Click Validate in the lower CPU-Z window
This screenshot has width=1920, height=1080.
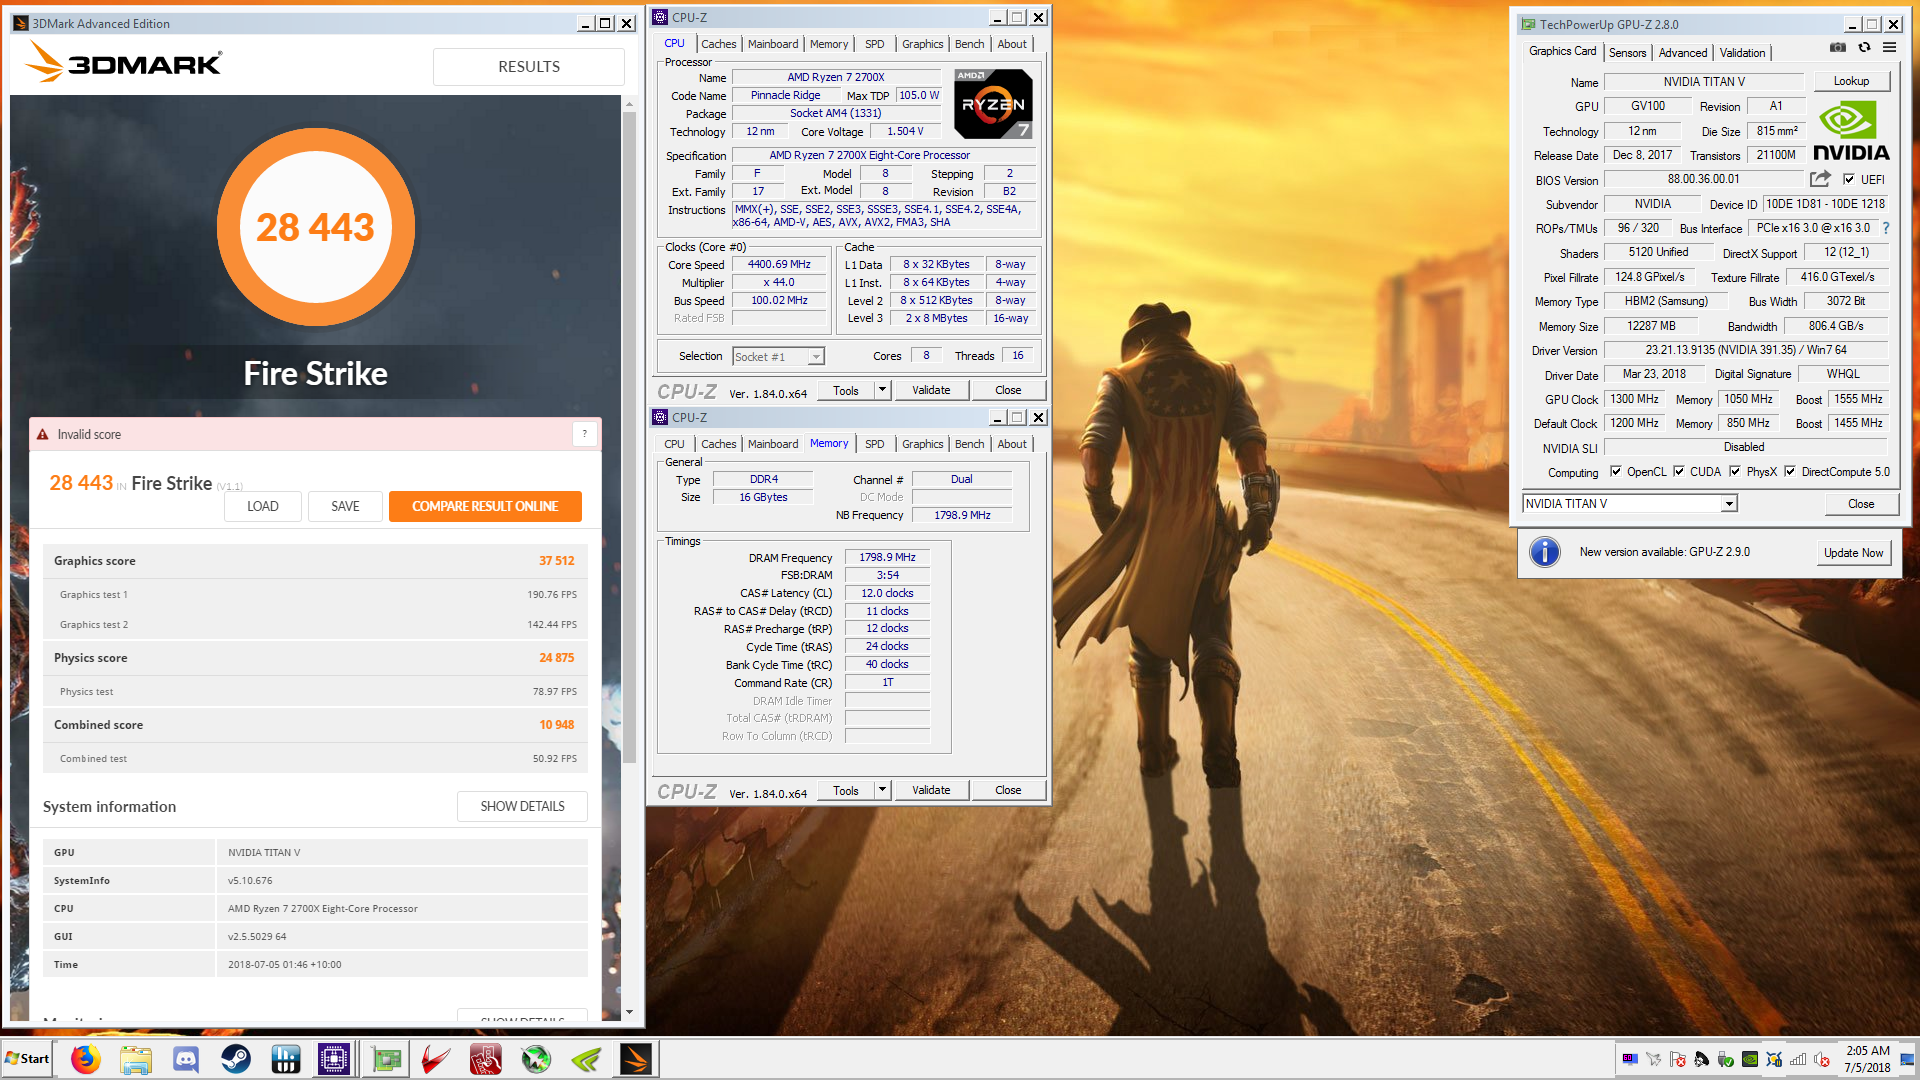(x=931, y=790)
